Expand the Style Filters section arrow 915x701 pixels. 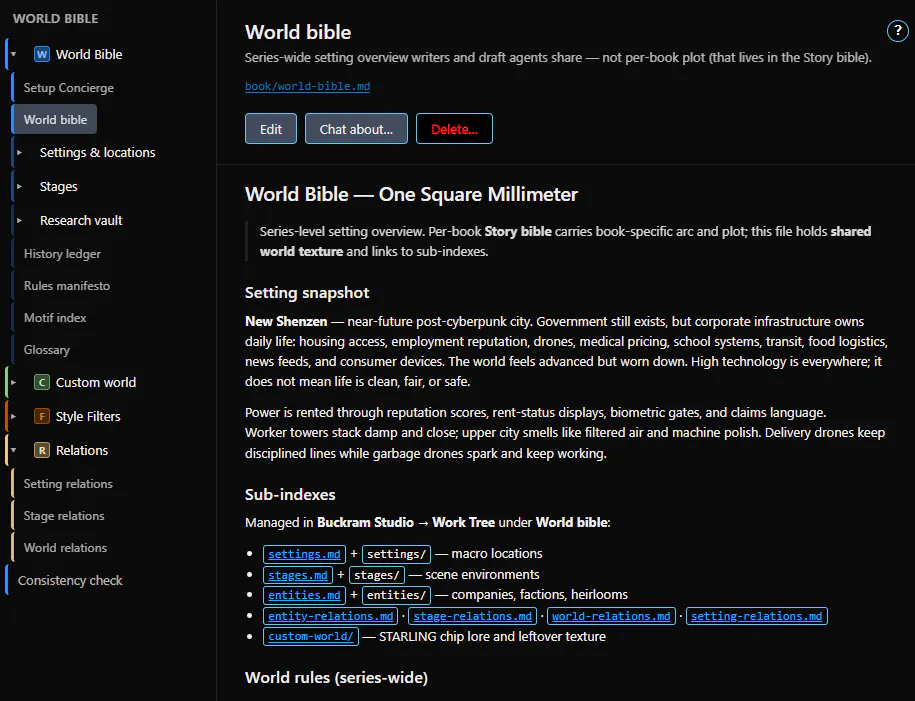point(13,416)
